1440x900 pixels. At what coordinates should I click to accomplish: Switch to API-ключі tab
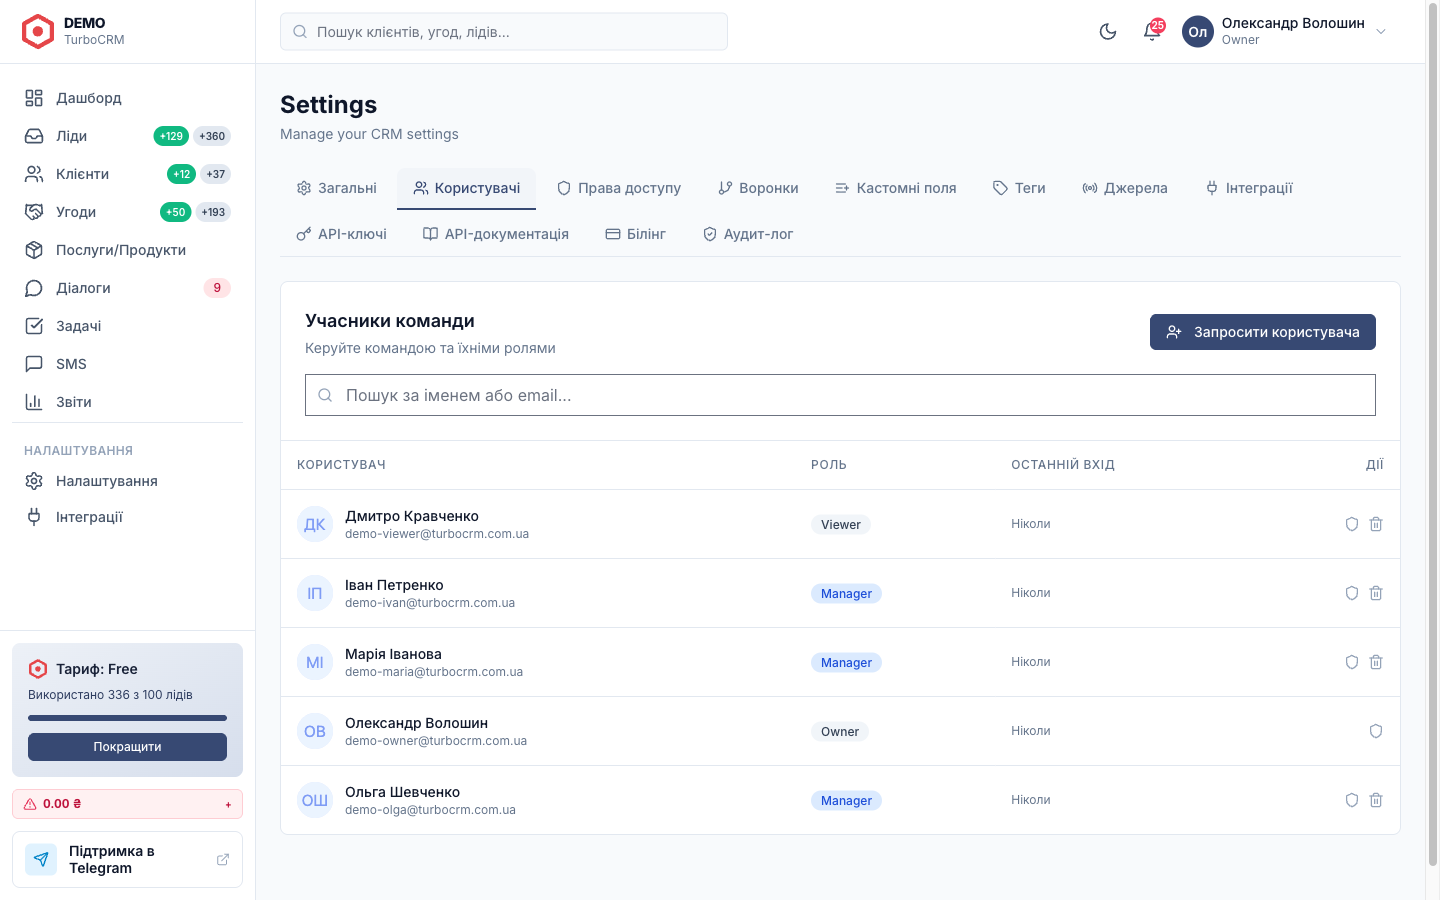tap(342, 234)
